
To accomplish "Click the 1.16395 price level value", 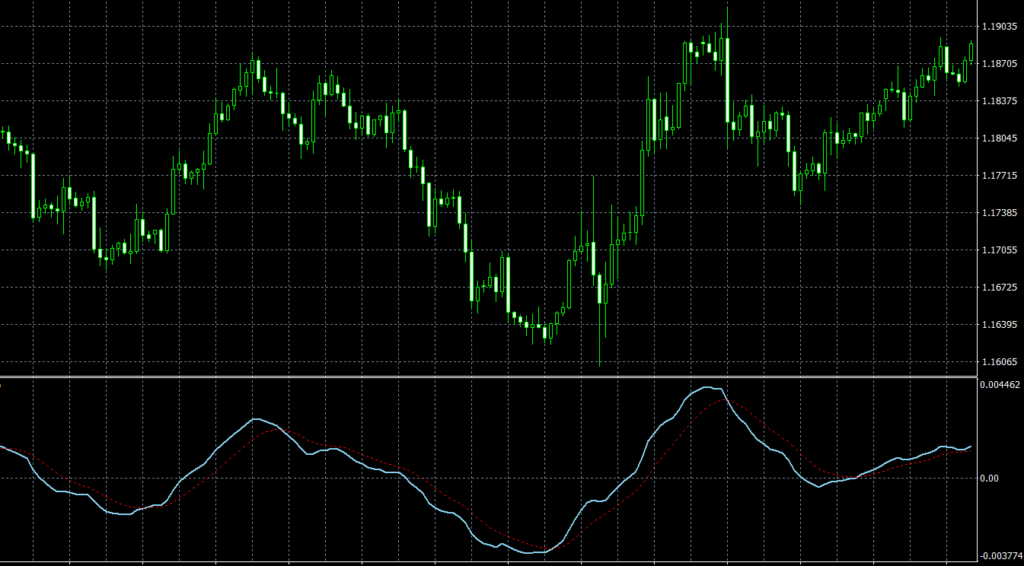I will point(998,324).
